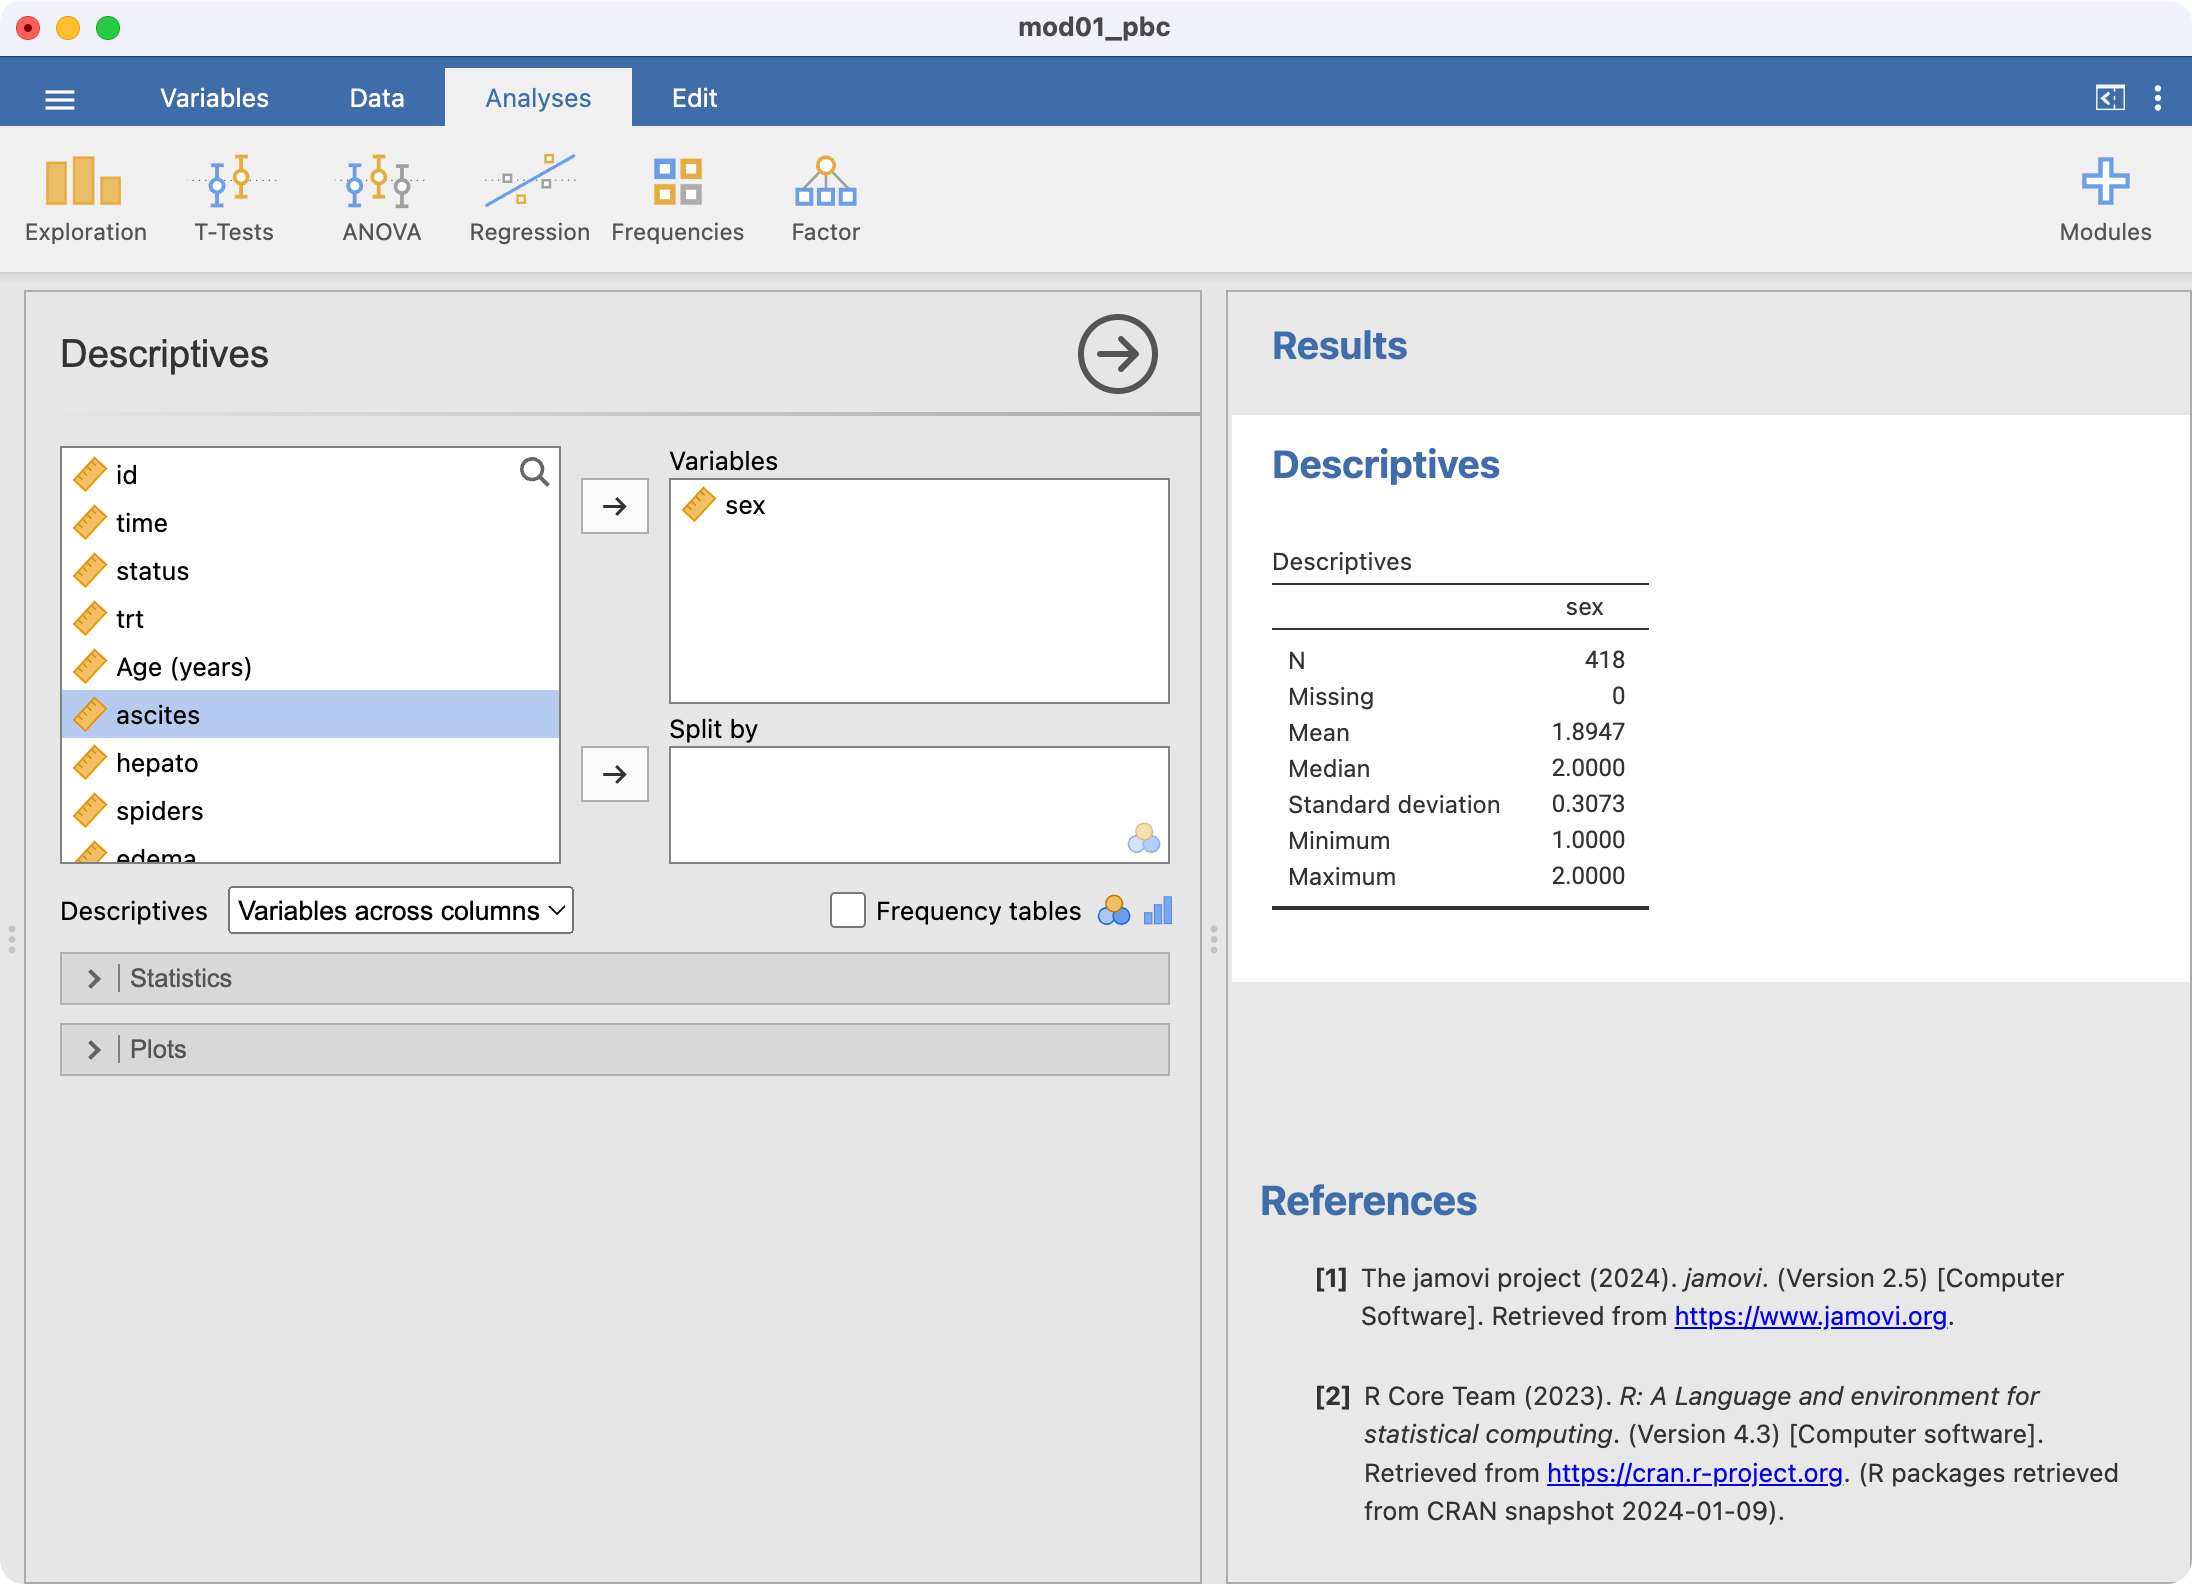Image resolution: width=2192 pixels, height=1584 pixels.
Task: Open the ANOVA analysis menu
Action: click(381, 198)
